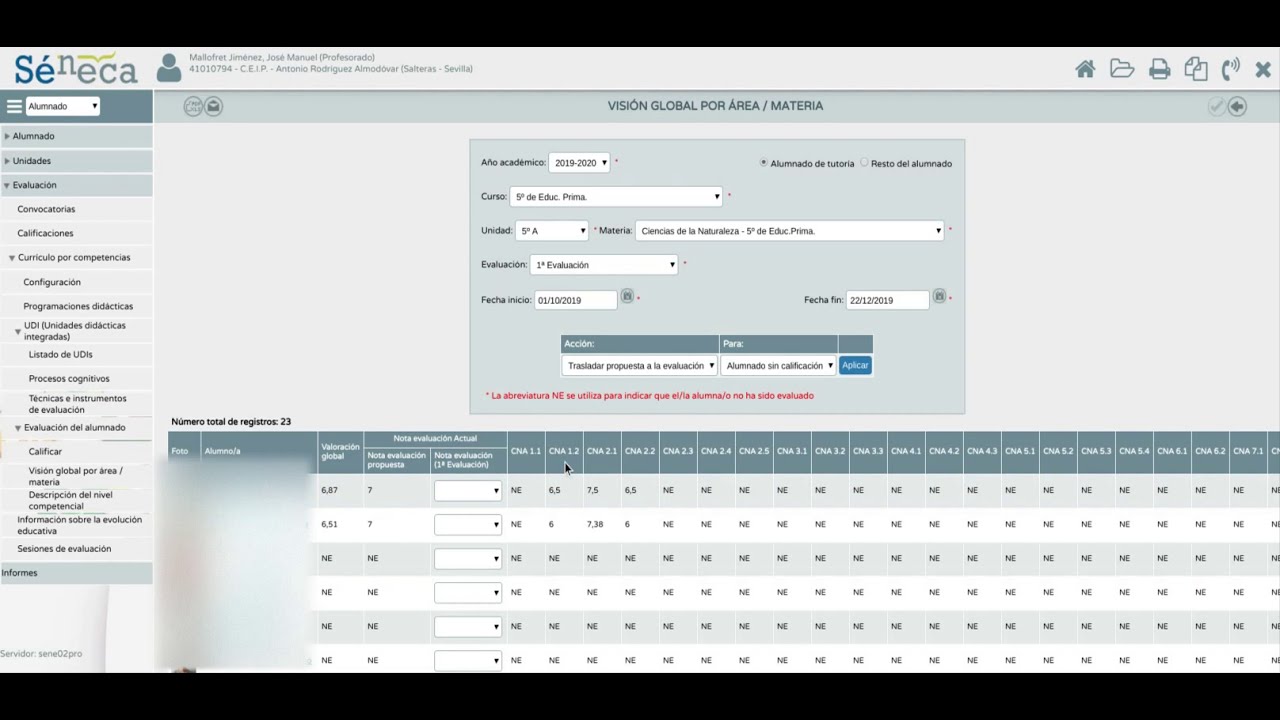Click Fecha fin date field
The image size is (1280, 720).
pyautogui.click(x=888, y=300)
